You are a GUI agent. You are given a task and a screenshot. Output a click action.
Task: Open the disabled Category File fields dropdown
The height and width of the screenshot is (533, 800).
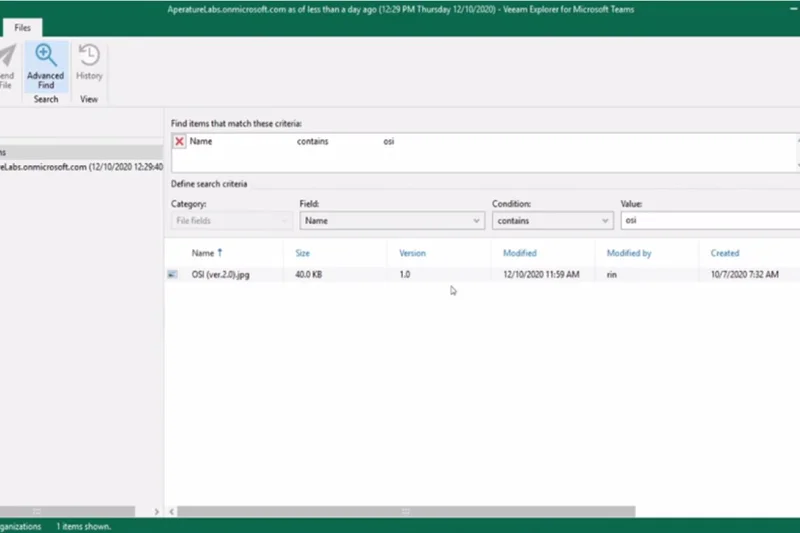pos(232,221)
